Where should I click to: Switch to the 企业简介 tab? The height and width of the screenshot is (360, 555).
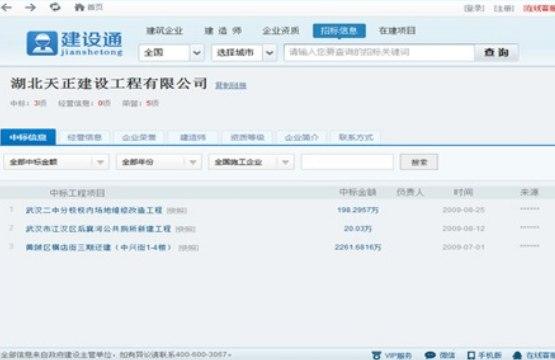[x=302, y=137]
